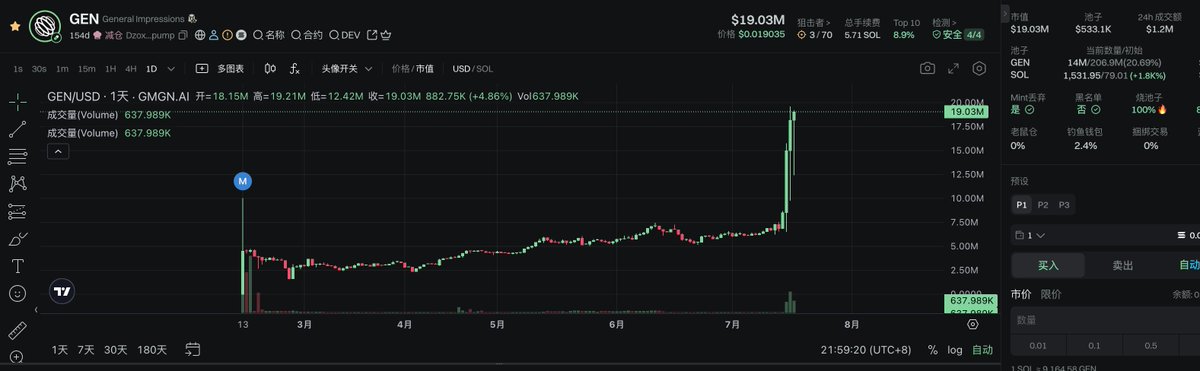Select the 4H timeframe
This screenshot has height=371, width=1200.
click(x=131, y=69)
